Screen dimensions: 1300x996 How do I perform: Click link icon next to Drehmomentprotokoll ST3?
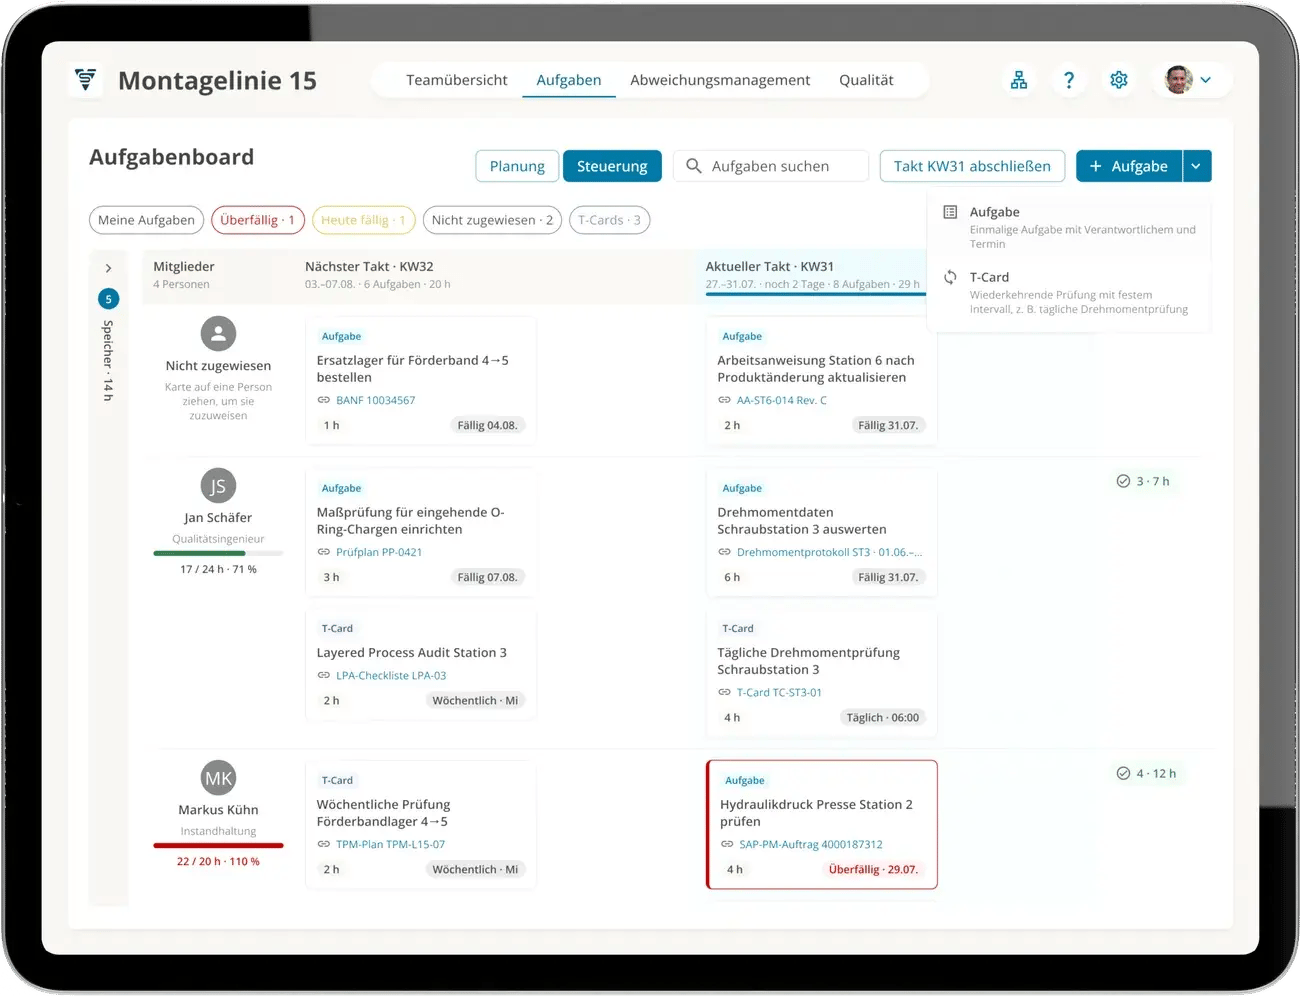coord(724,552)
